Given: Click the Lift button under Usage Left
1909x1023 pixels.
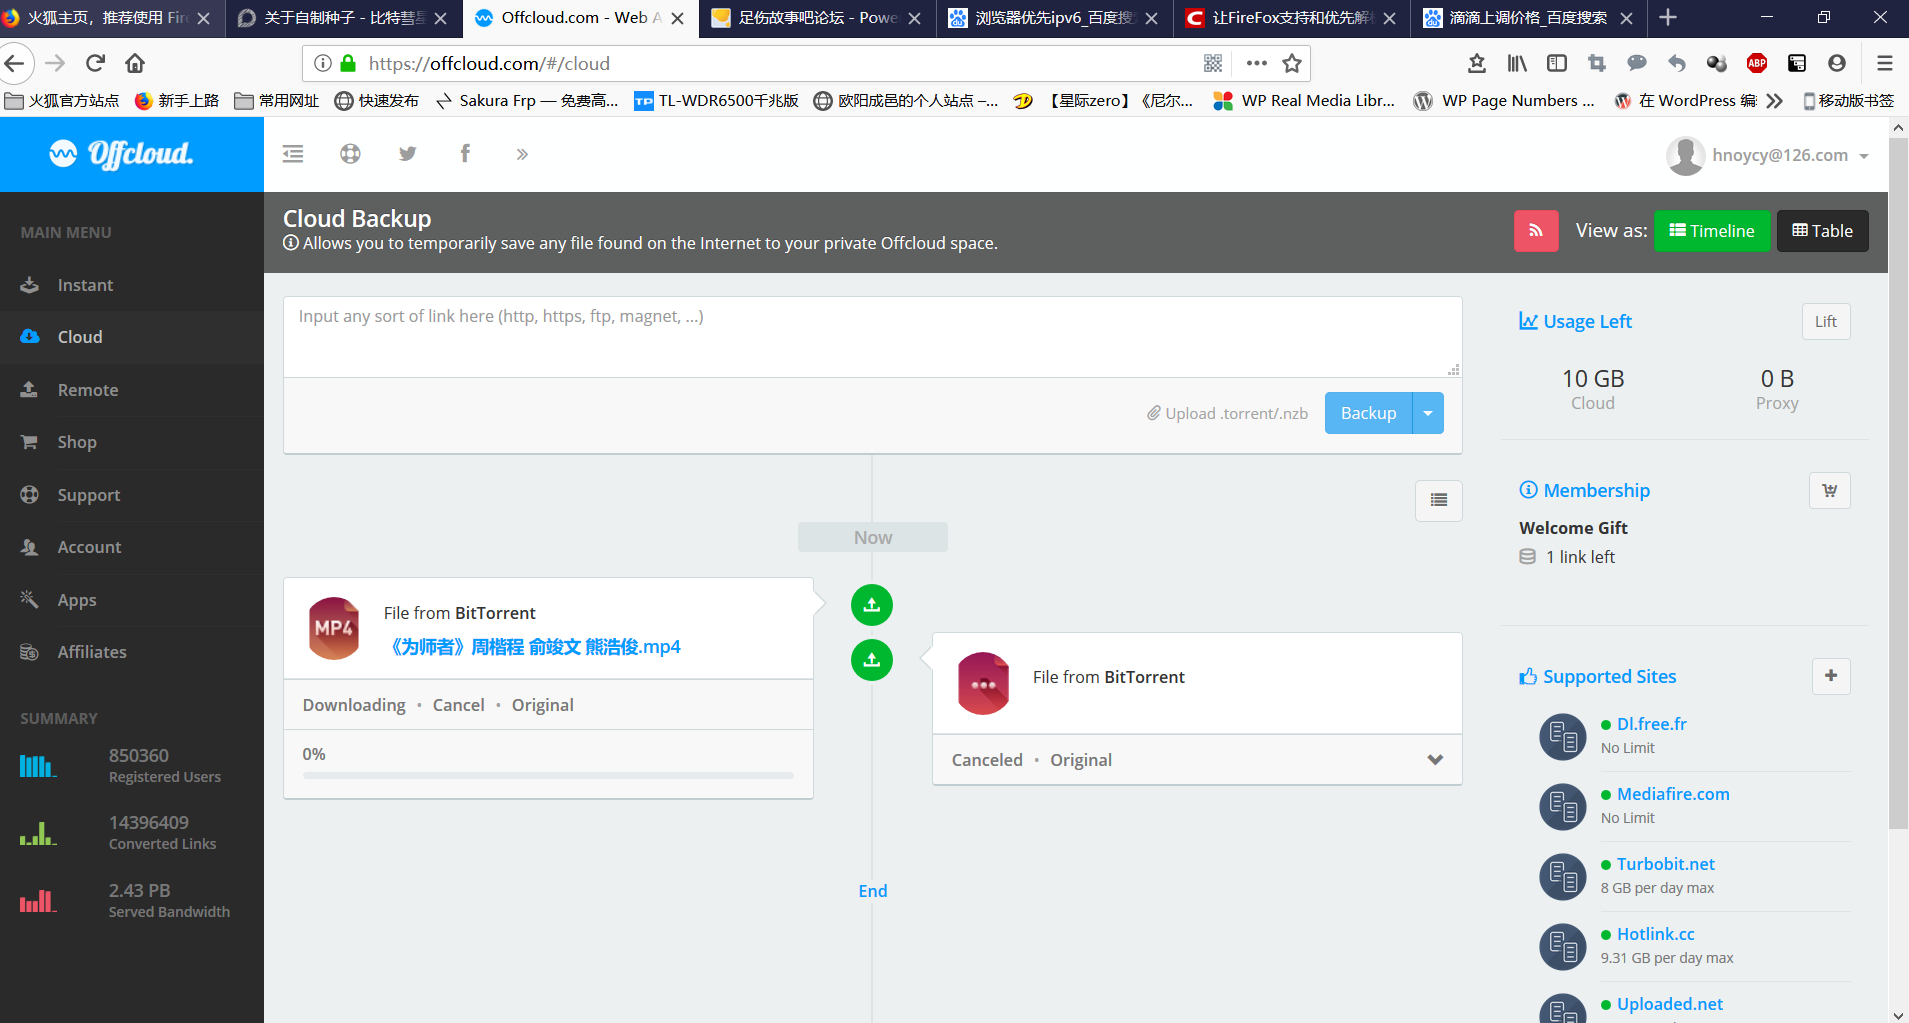Looking at the screenshot, I should pyautogui.click(x=1825, y=321).
